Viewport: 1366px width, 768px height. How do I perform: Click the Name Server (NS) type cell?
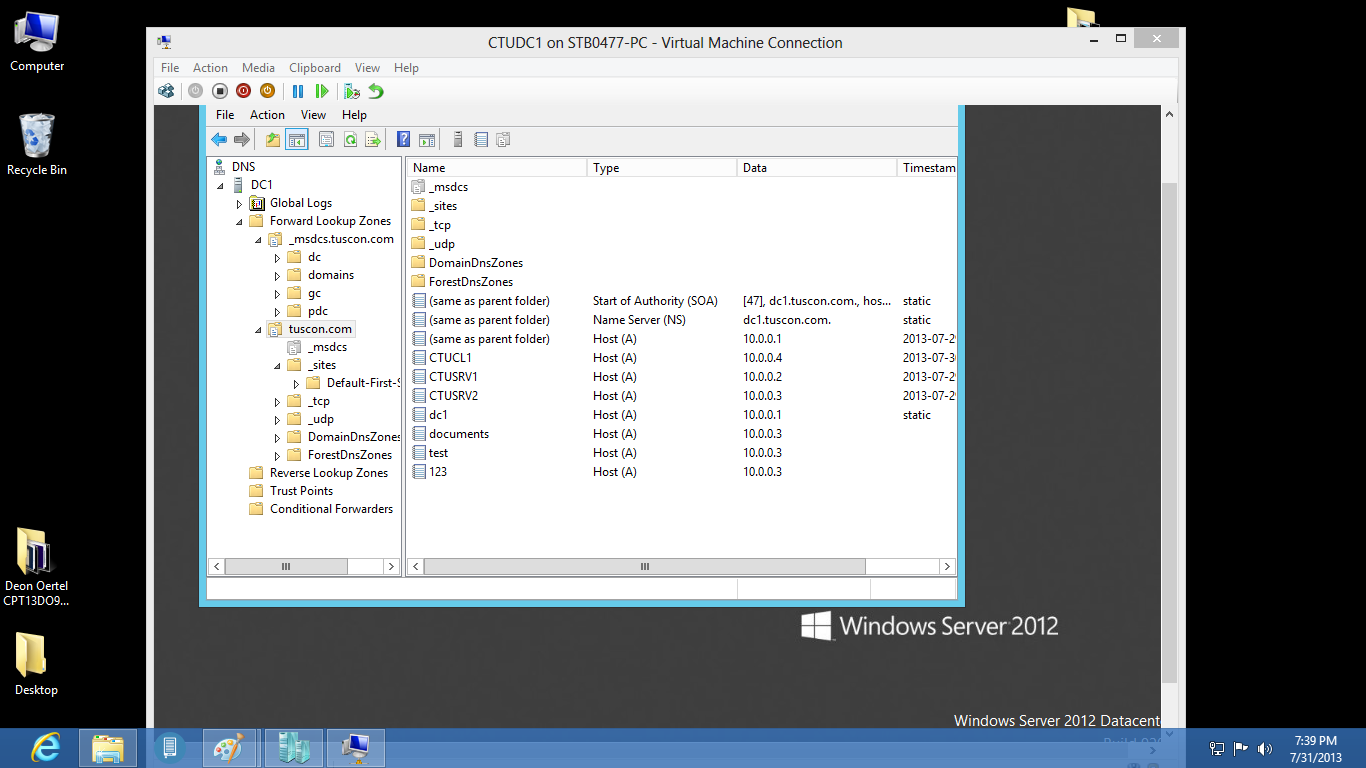[x=641, y=320]
